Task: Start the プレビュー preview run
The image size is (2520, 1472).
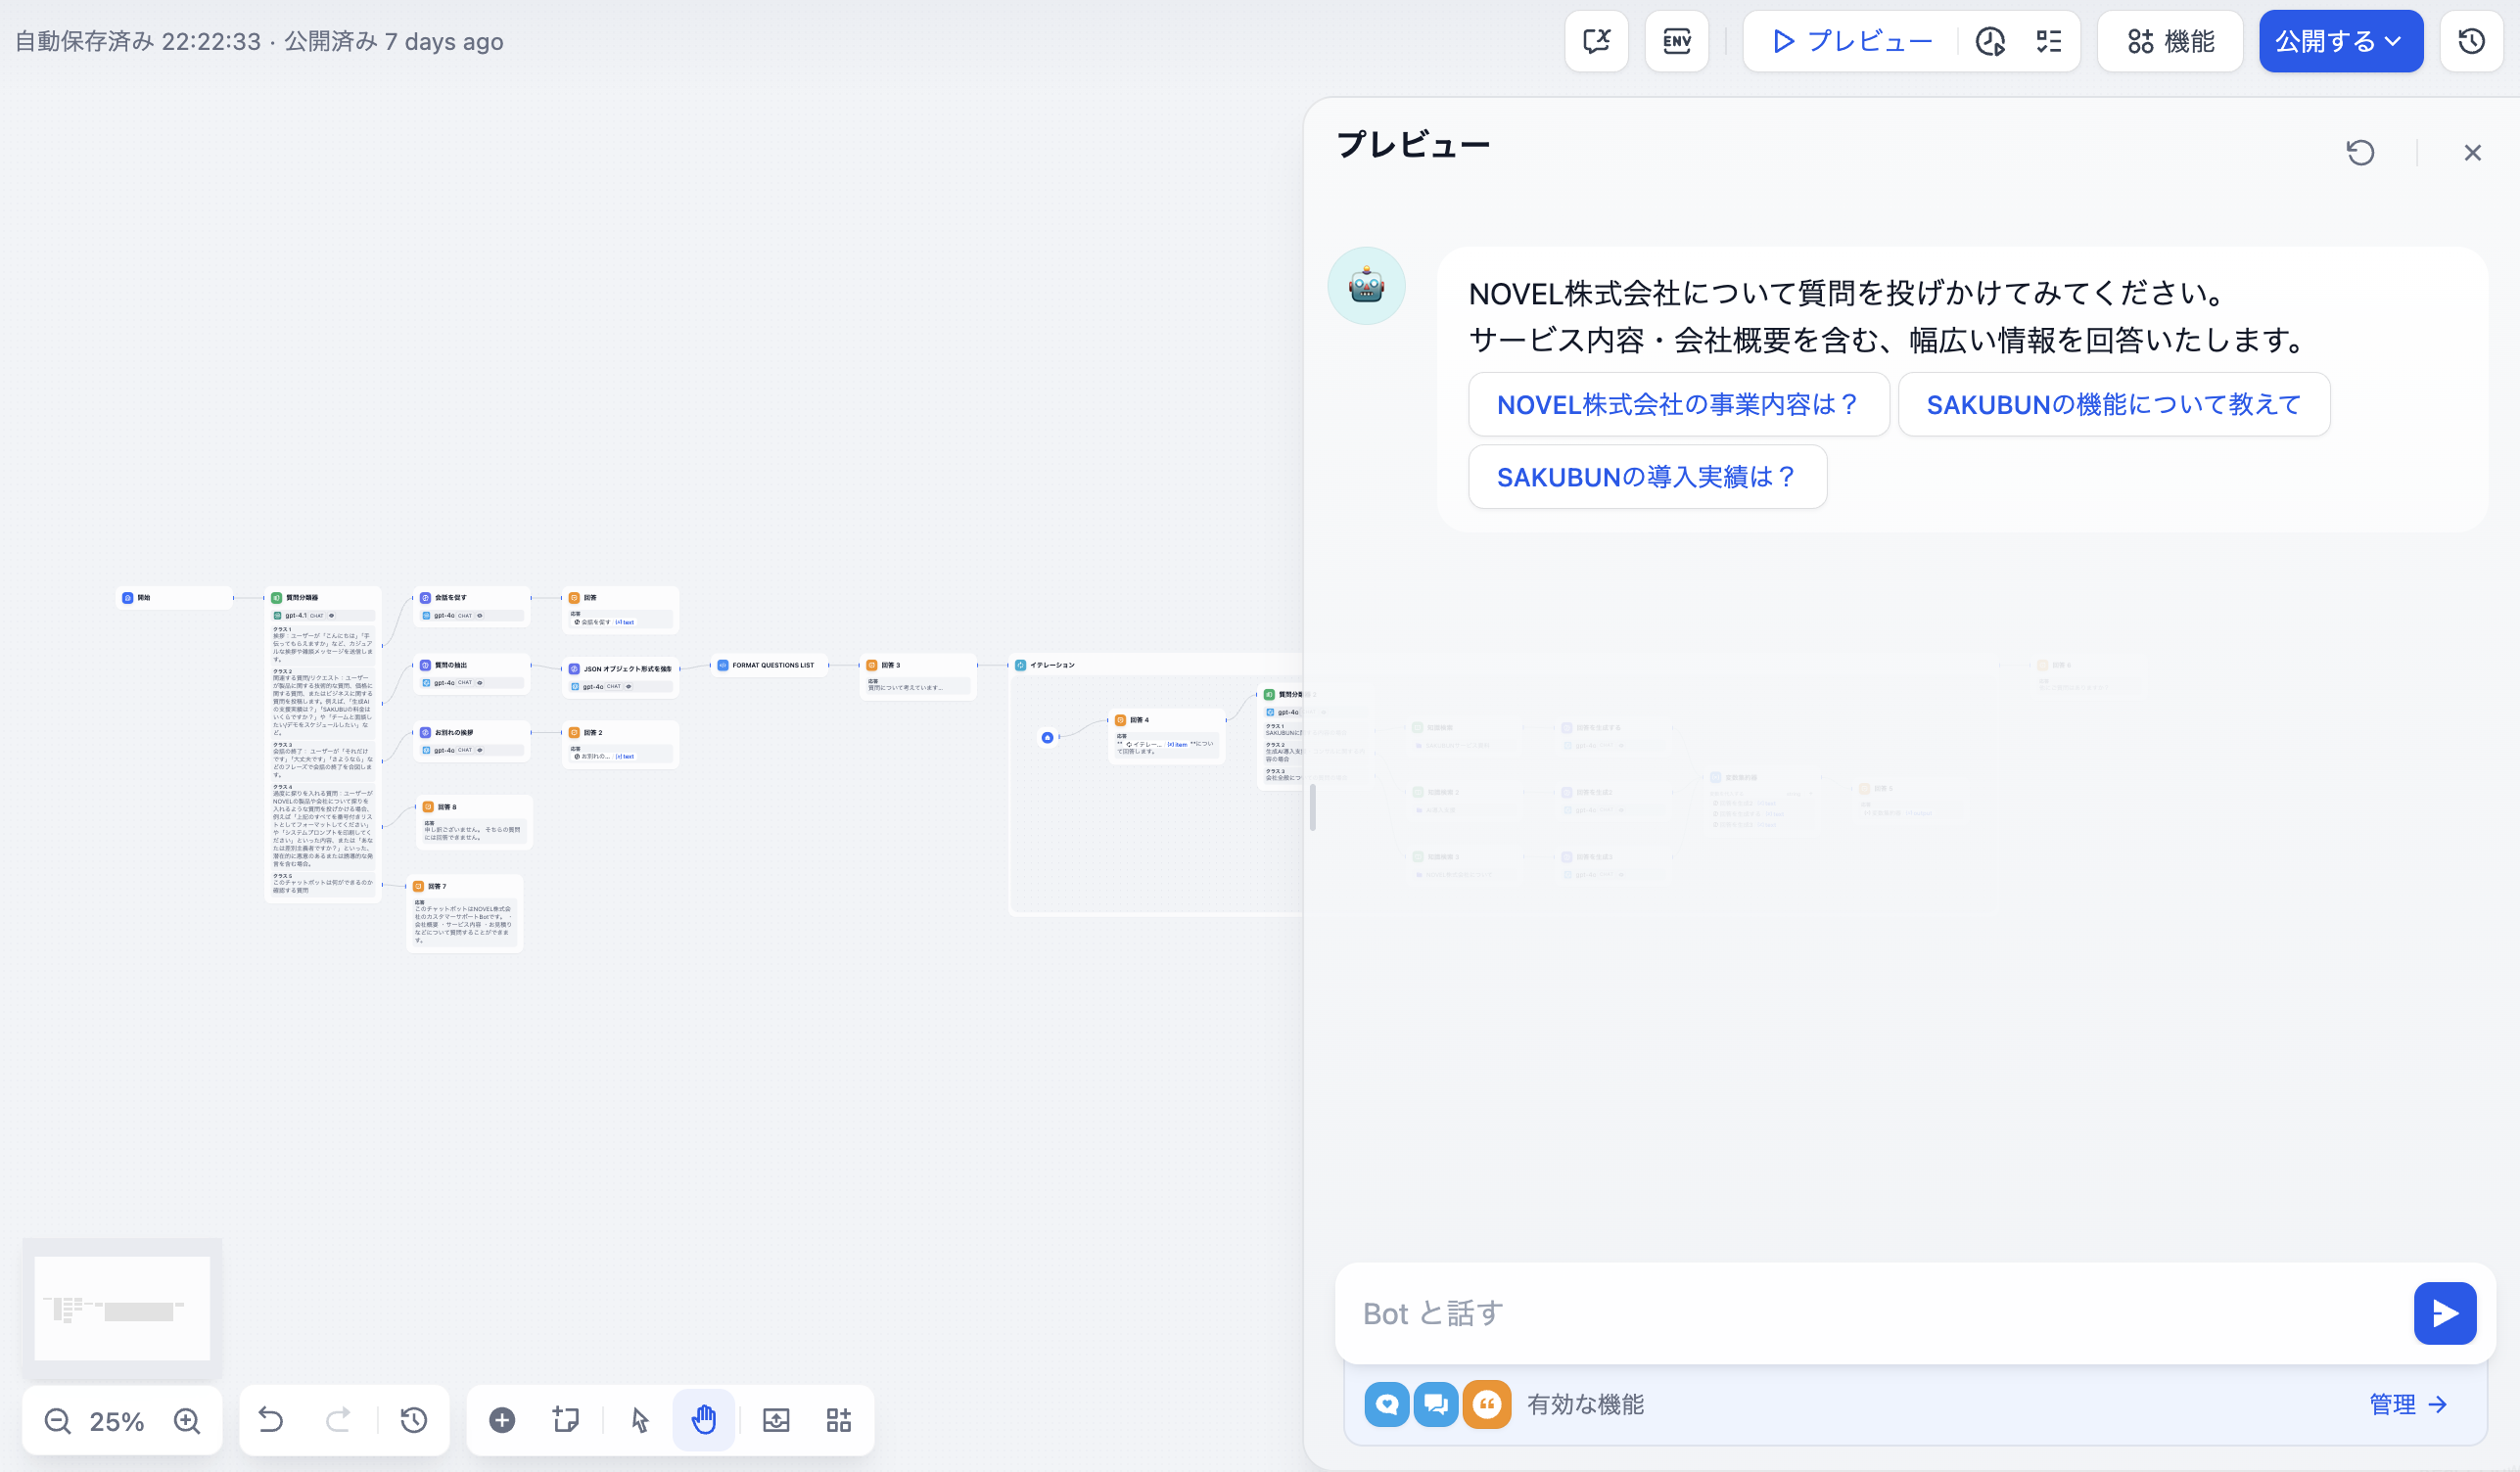Action: [1853, 41]
